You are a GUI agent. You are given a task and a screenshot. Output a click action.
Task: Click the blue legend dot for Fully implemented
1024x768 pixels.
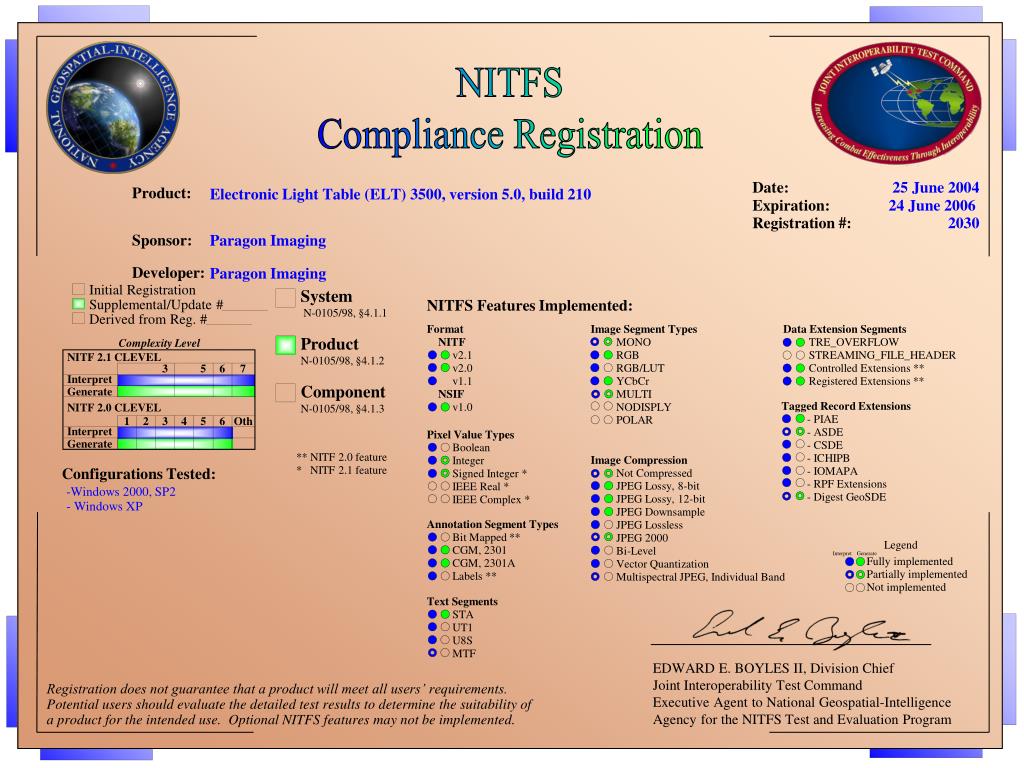tap(850, 561)
